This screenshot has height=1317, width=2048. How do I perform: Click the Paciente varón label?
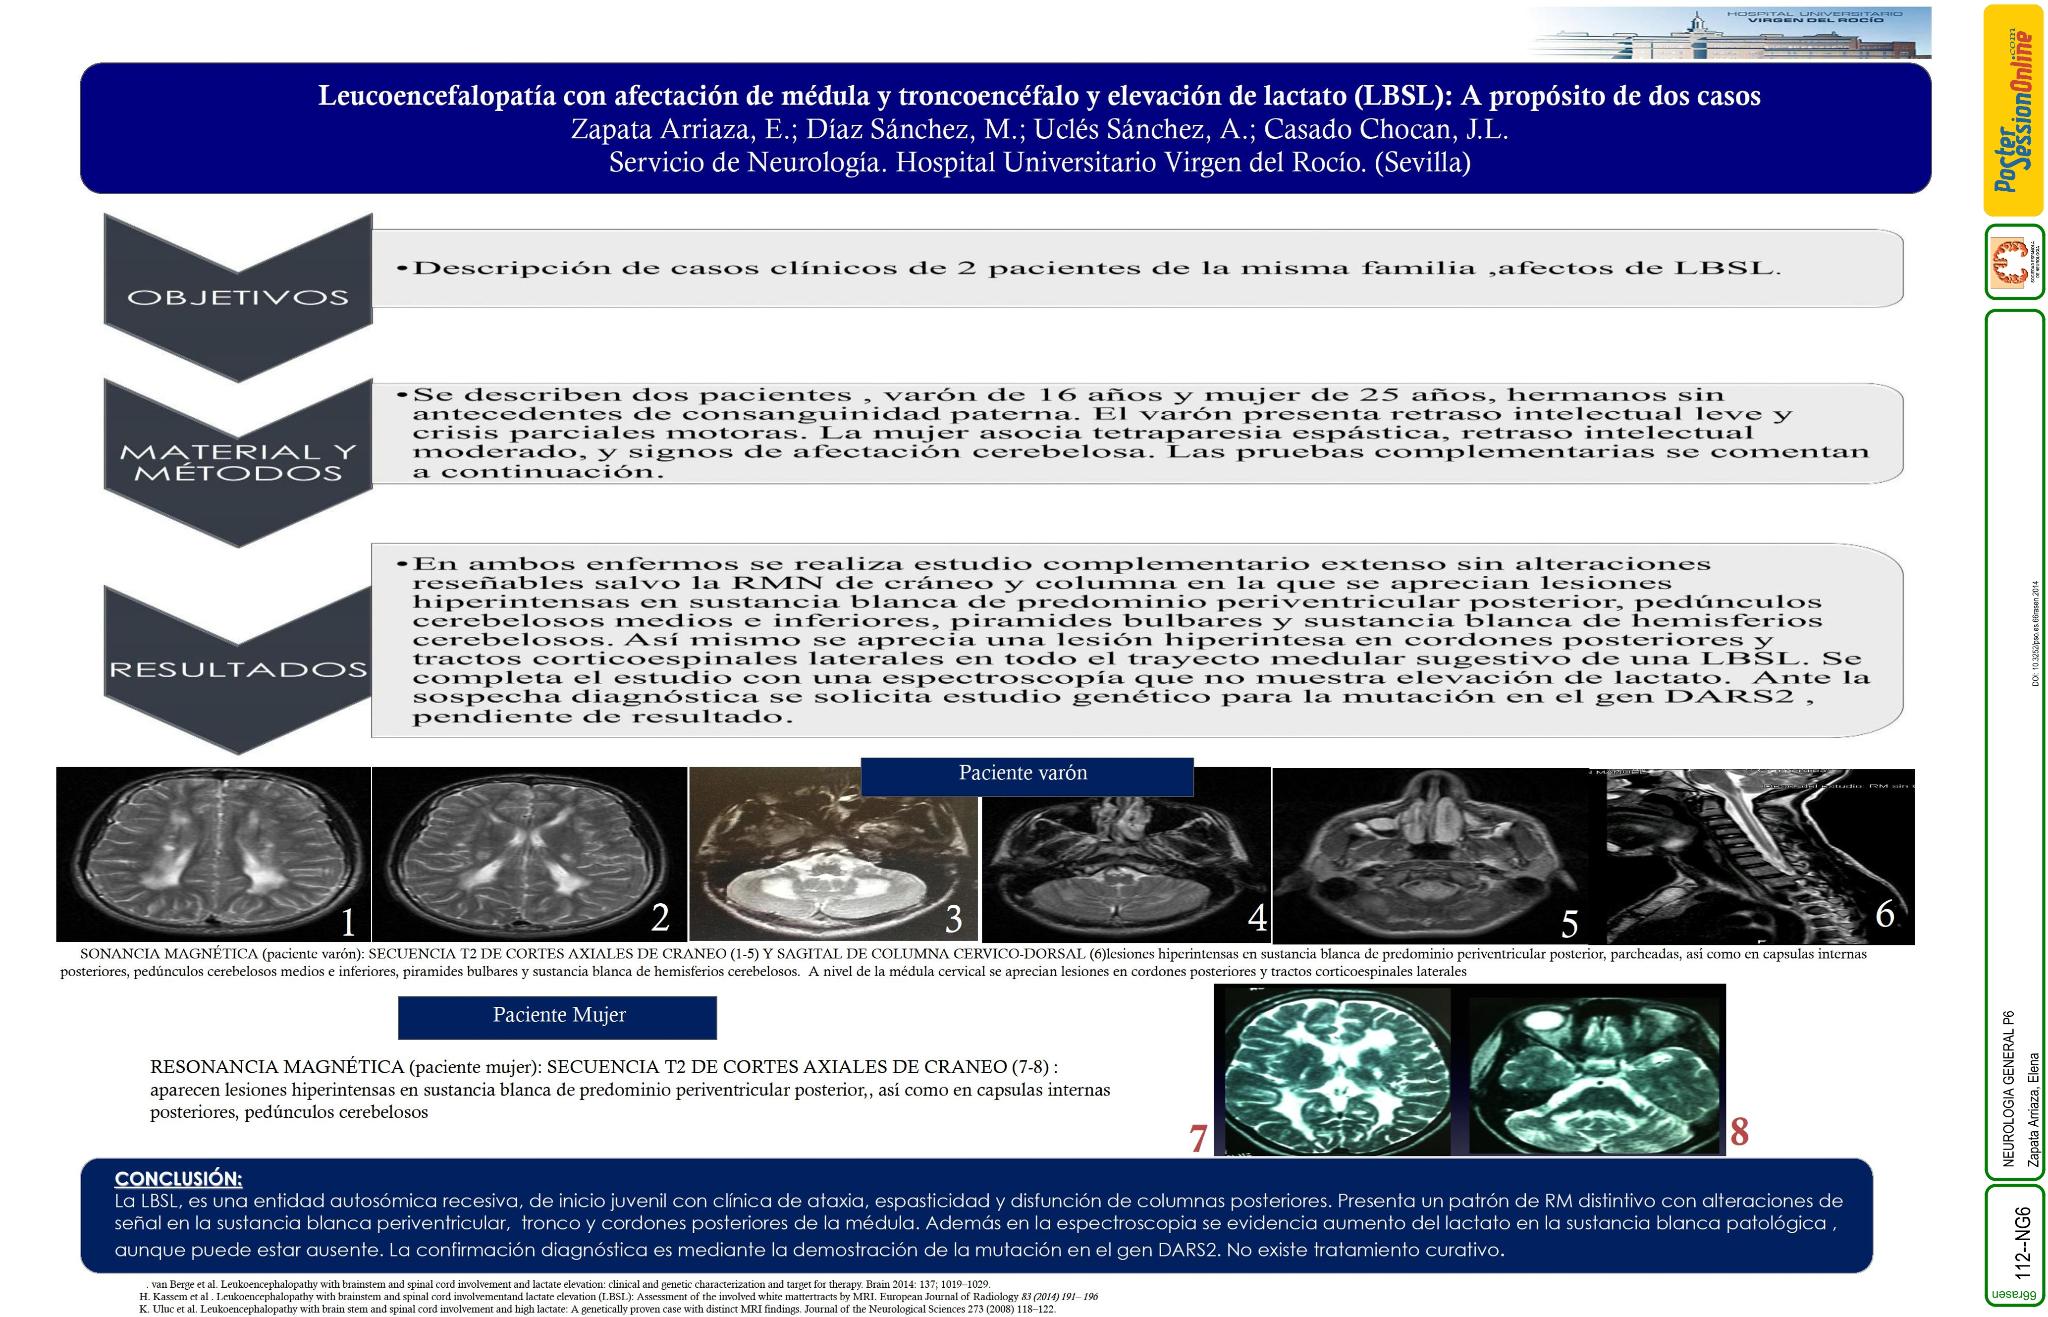[x=1027, y=776]
